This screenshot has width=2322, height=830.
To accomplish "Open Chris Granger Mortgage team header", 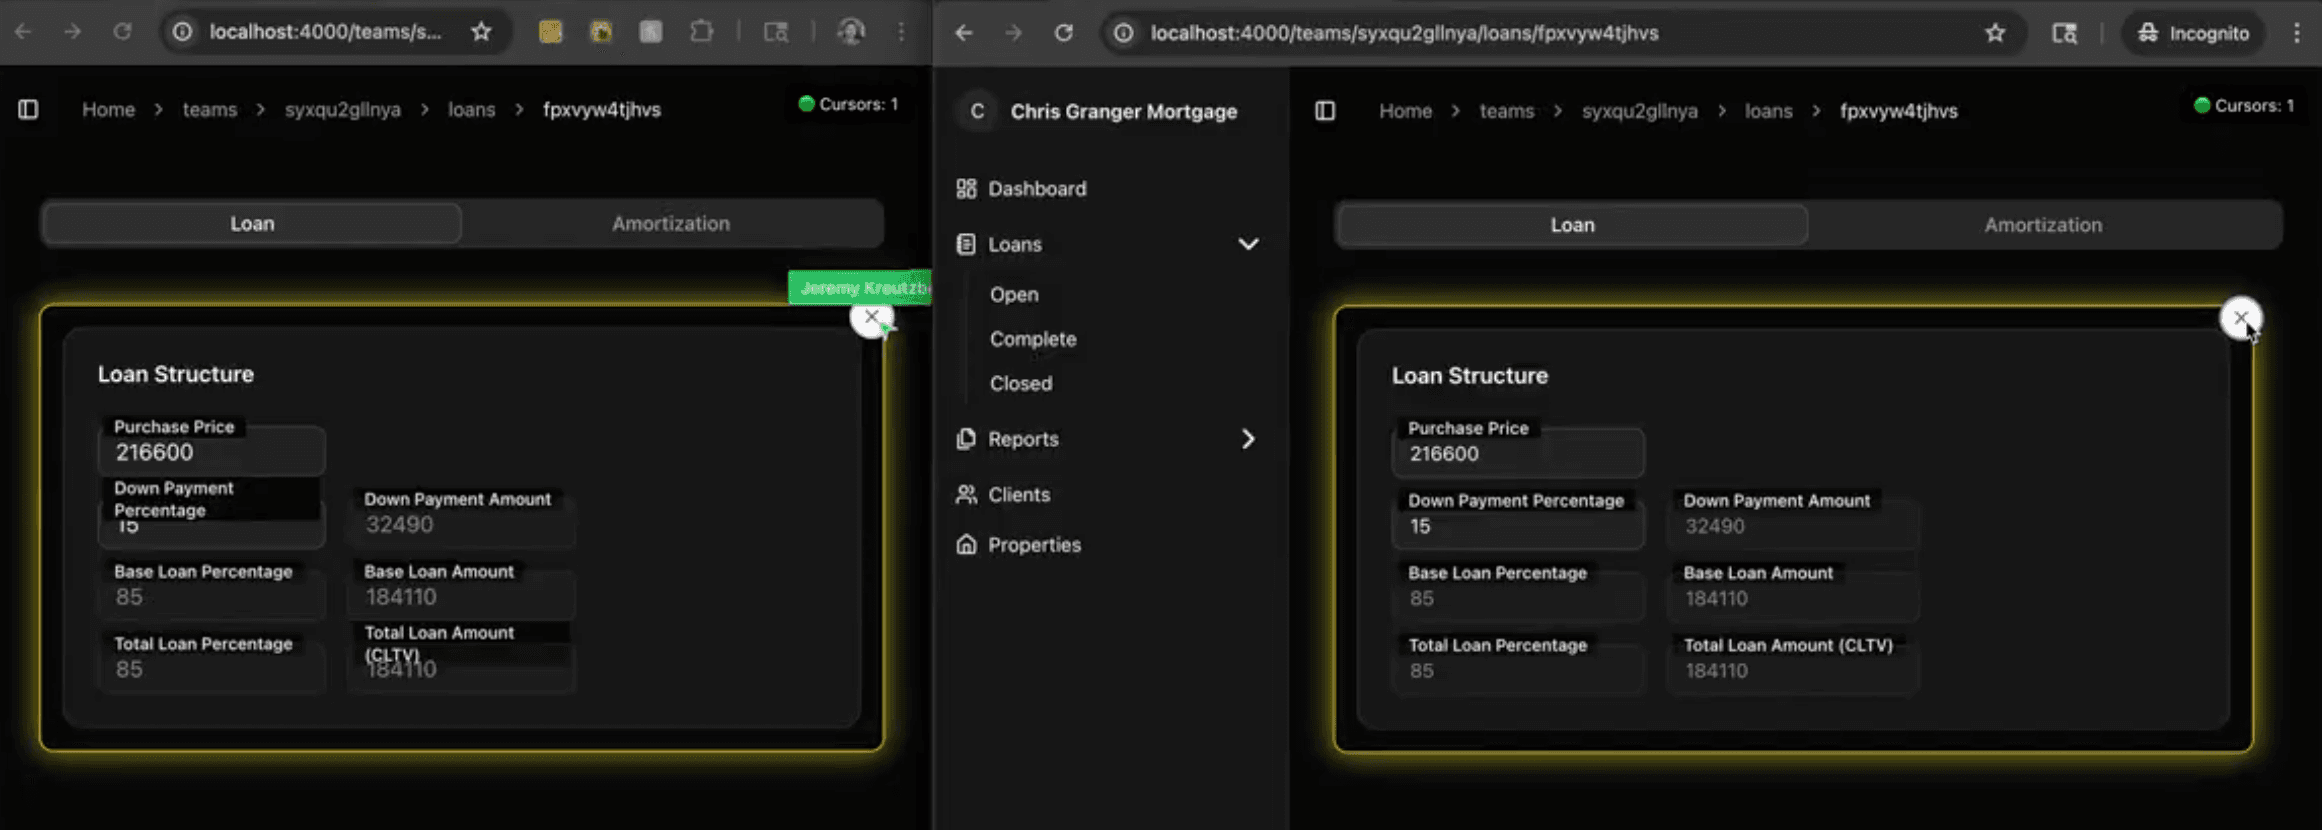I will (x=1109, y=111).
